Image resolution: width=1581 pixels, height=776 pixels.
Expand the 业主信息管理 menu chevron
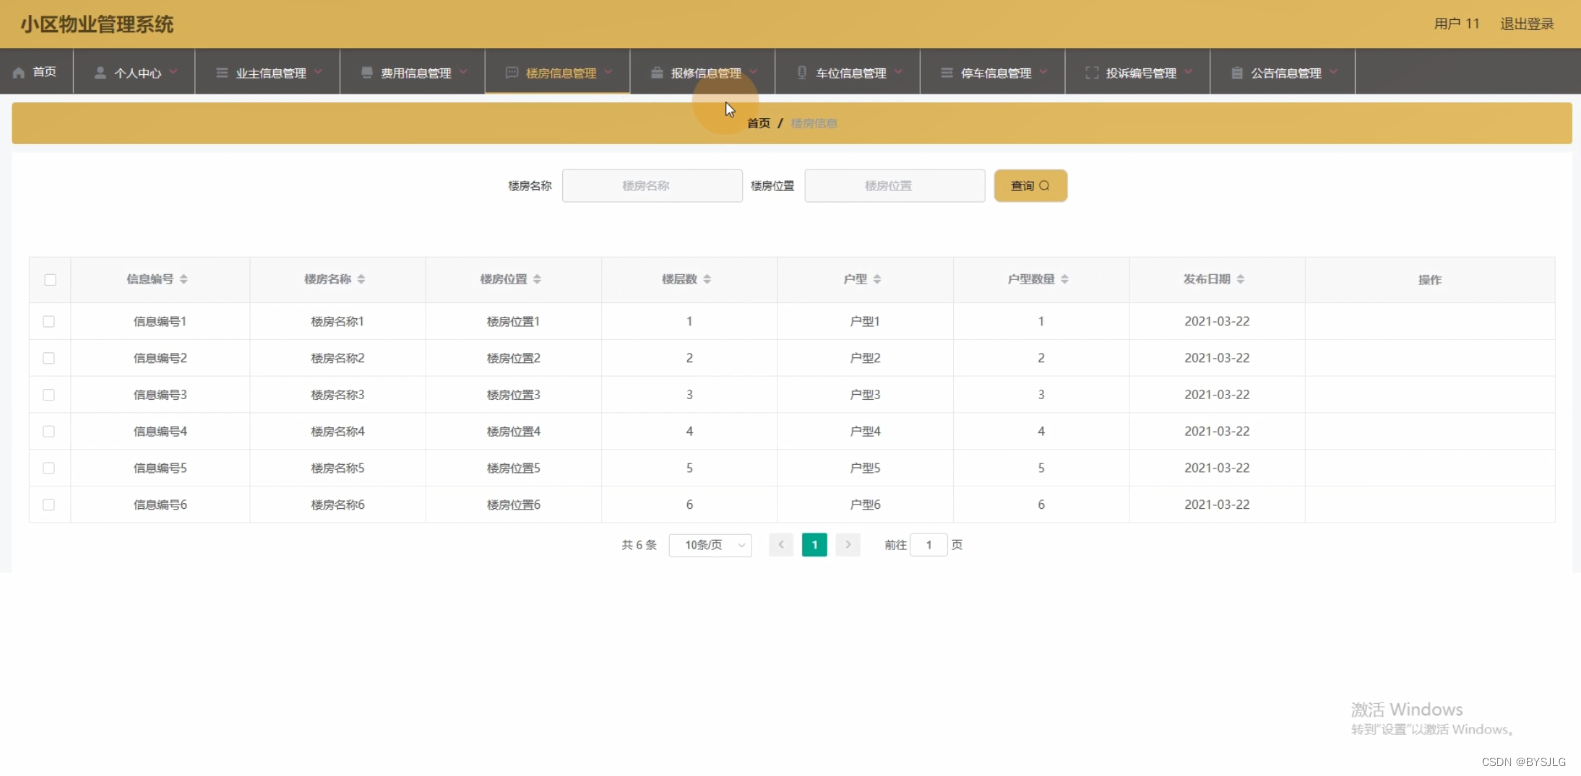click(318, 72)
